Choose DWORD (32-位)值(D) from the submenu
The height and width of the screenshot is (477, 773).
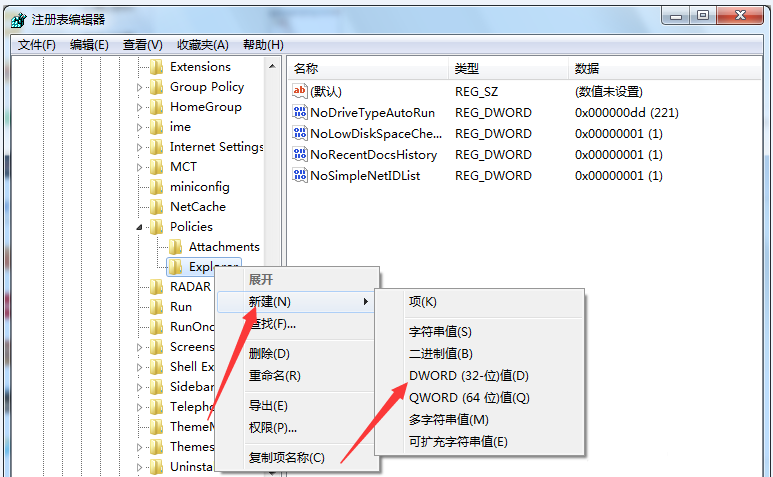click(468, 375)
